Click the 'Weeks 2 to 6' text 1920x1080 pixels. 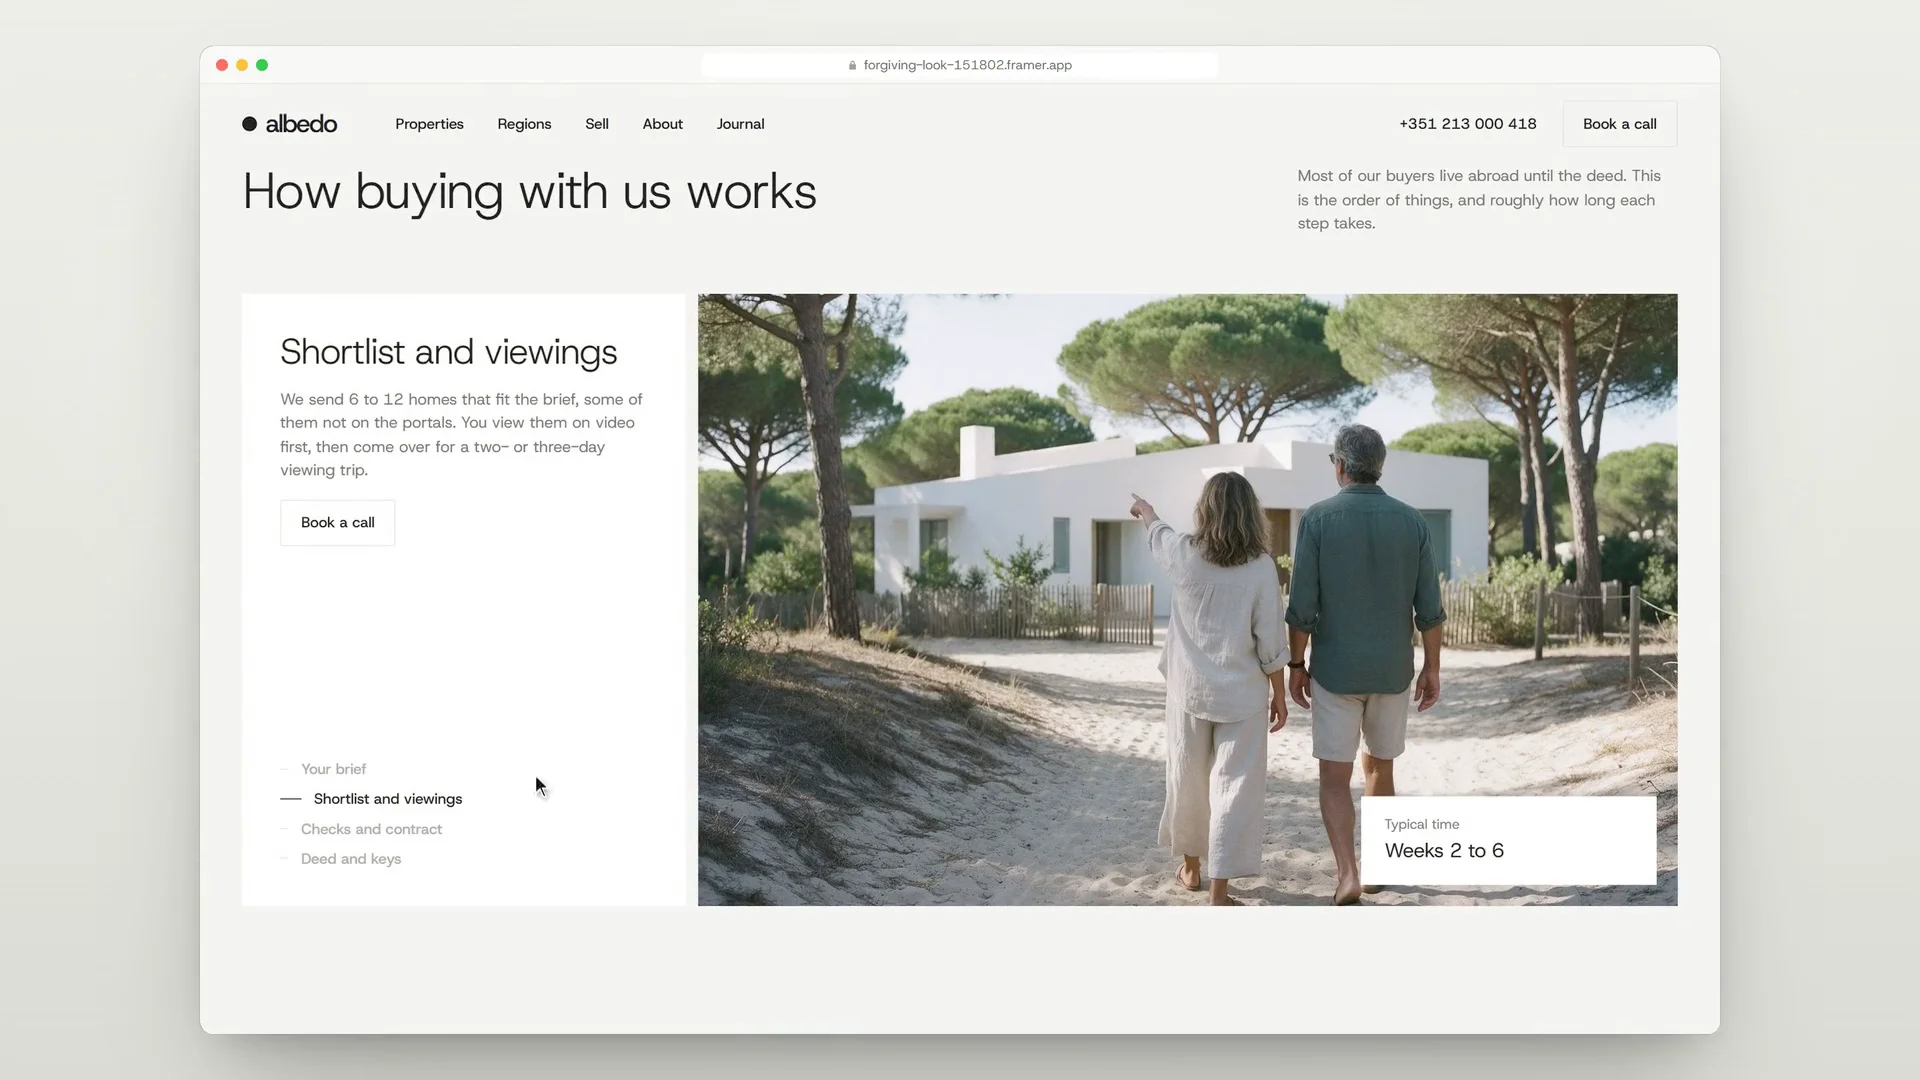pos(1444,851)
